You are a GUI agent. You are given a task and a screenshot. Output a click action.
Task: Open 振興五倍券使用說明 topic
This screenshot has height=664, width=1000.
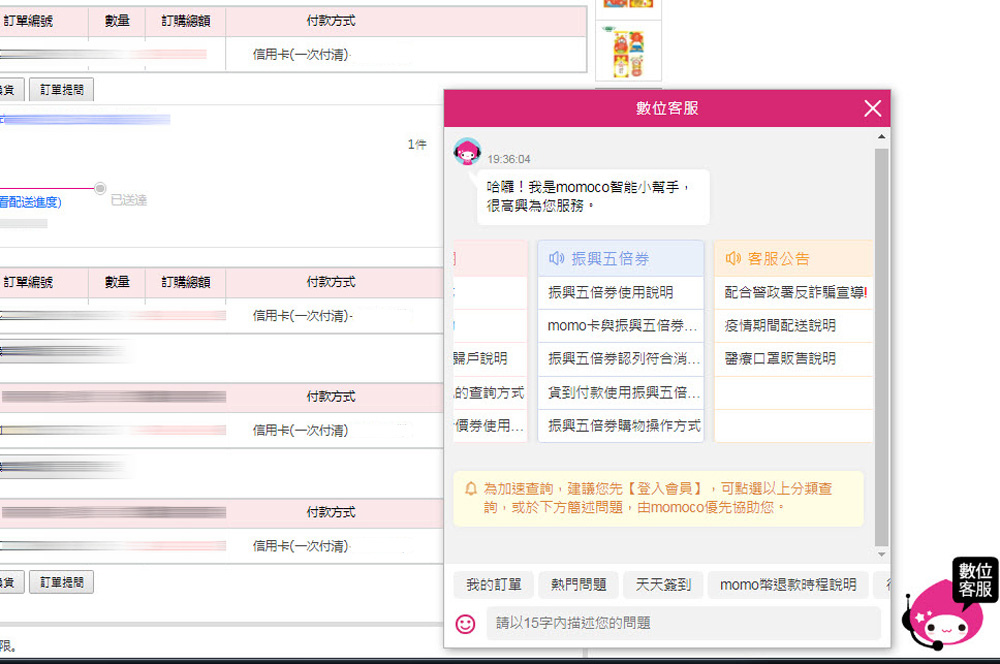pyautogui.click(x=621, y=293)
